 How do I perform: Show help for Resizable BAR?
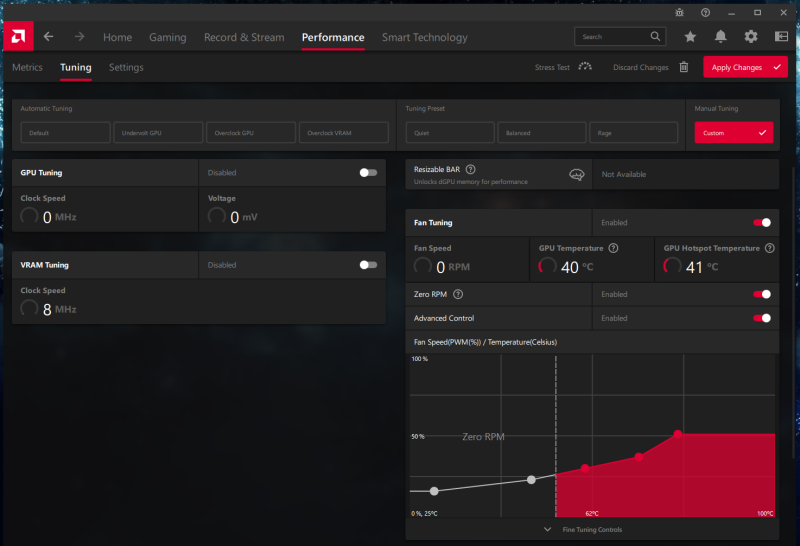pyautogui.click(x=470, y=170)
